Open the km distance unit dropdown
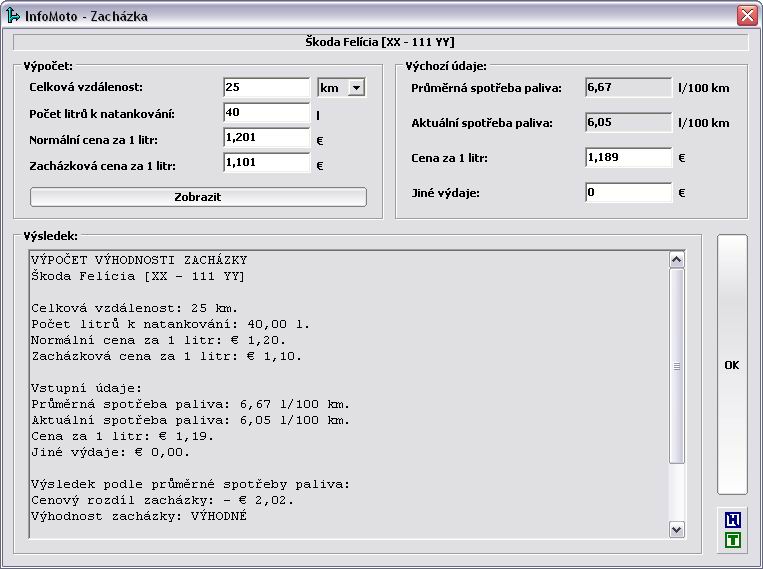Viewport: 763px width, 569px height. [x=356, y=88]
